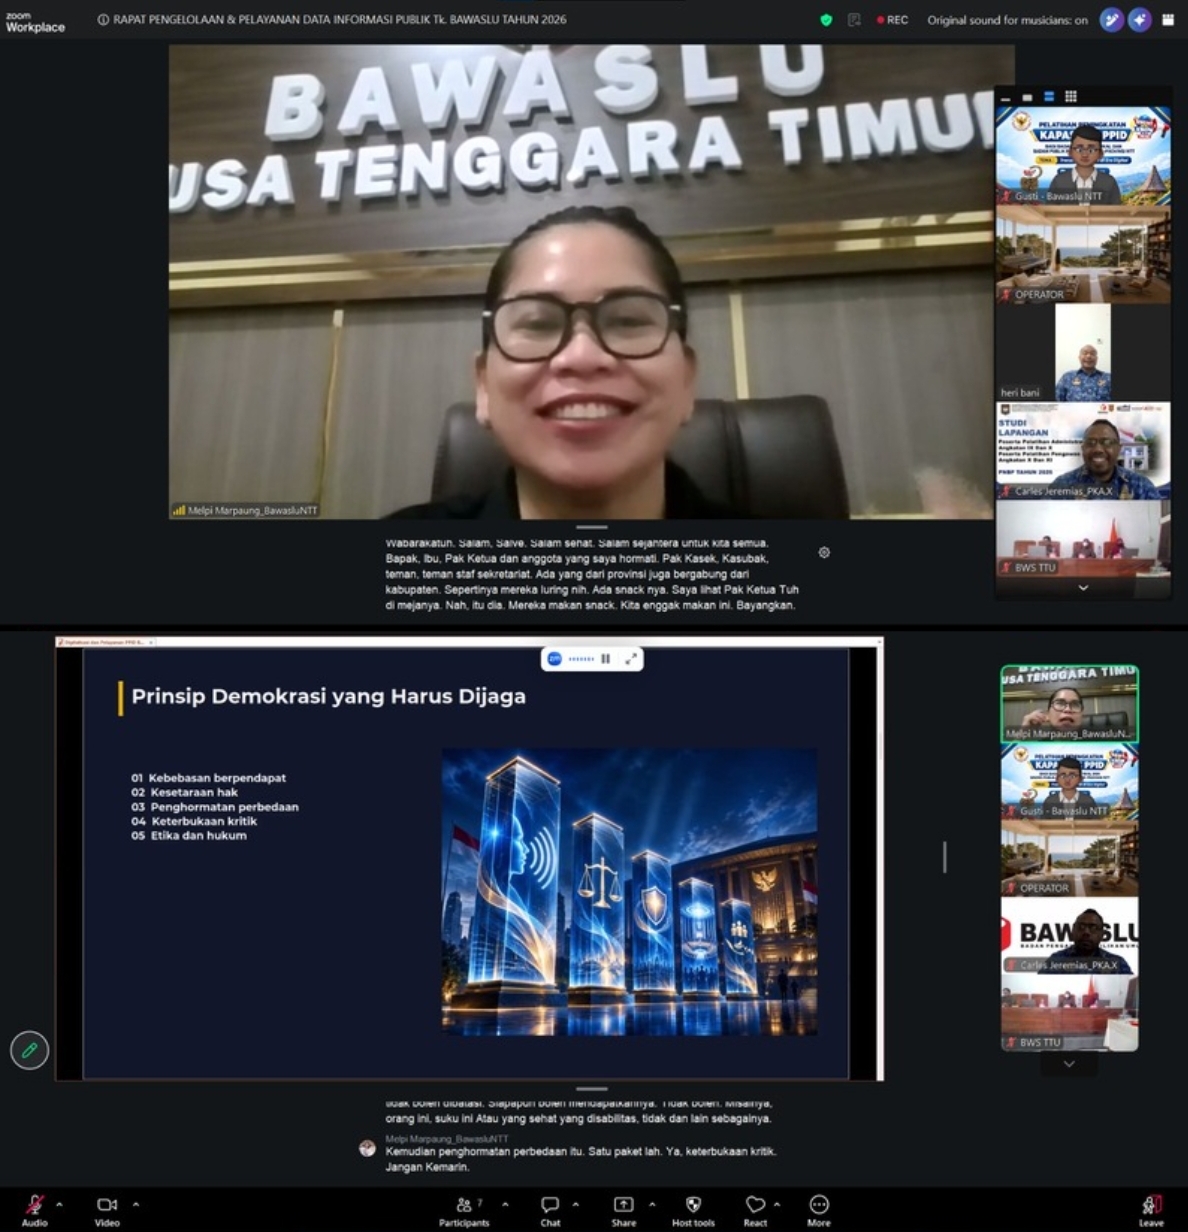Click the meeting info icon beside title
This screenshot has height=1232, width=1188.
click(x=103, y=20)
